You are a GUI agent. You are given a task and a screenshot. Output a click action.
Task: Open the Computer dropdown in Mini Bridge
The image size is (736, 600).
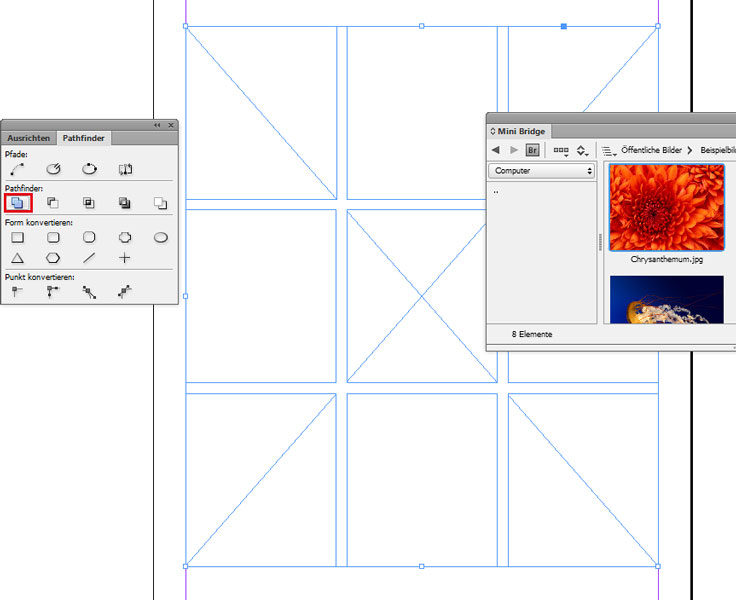point(542,171)
